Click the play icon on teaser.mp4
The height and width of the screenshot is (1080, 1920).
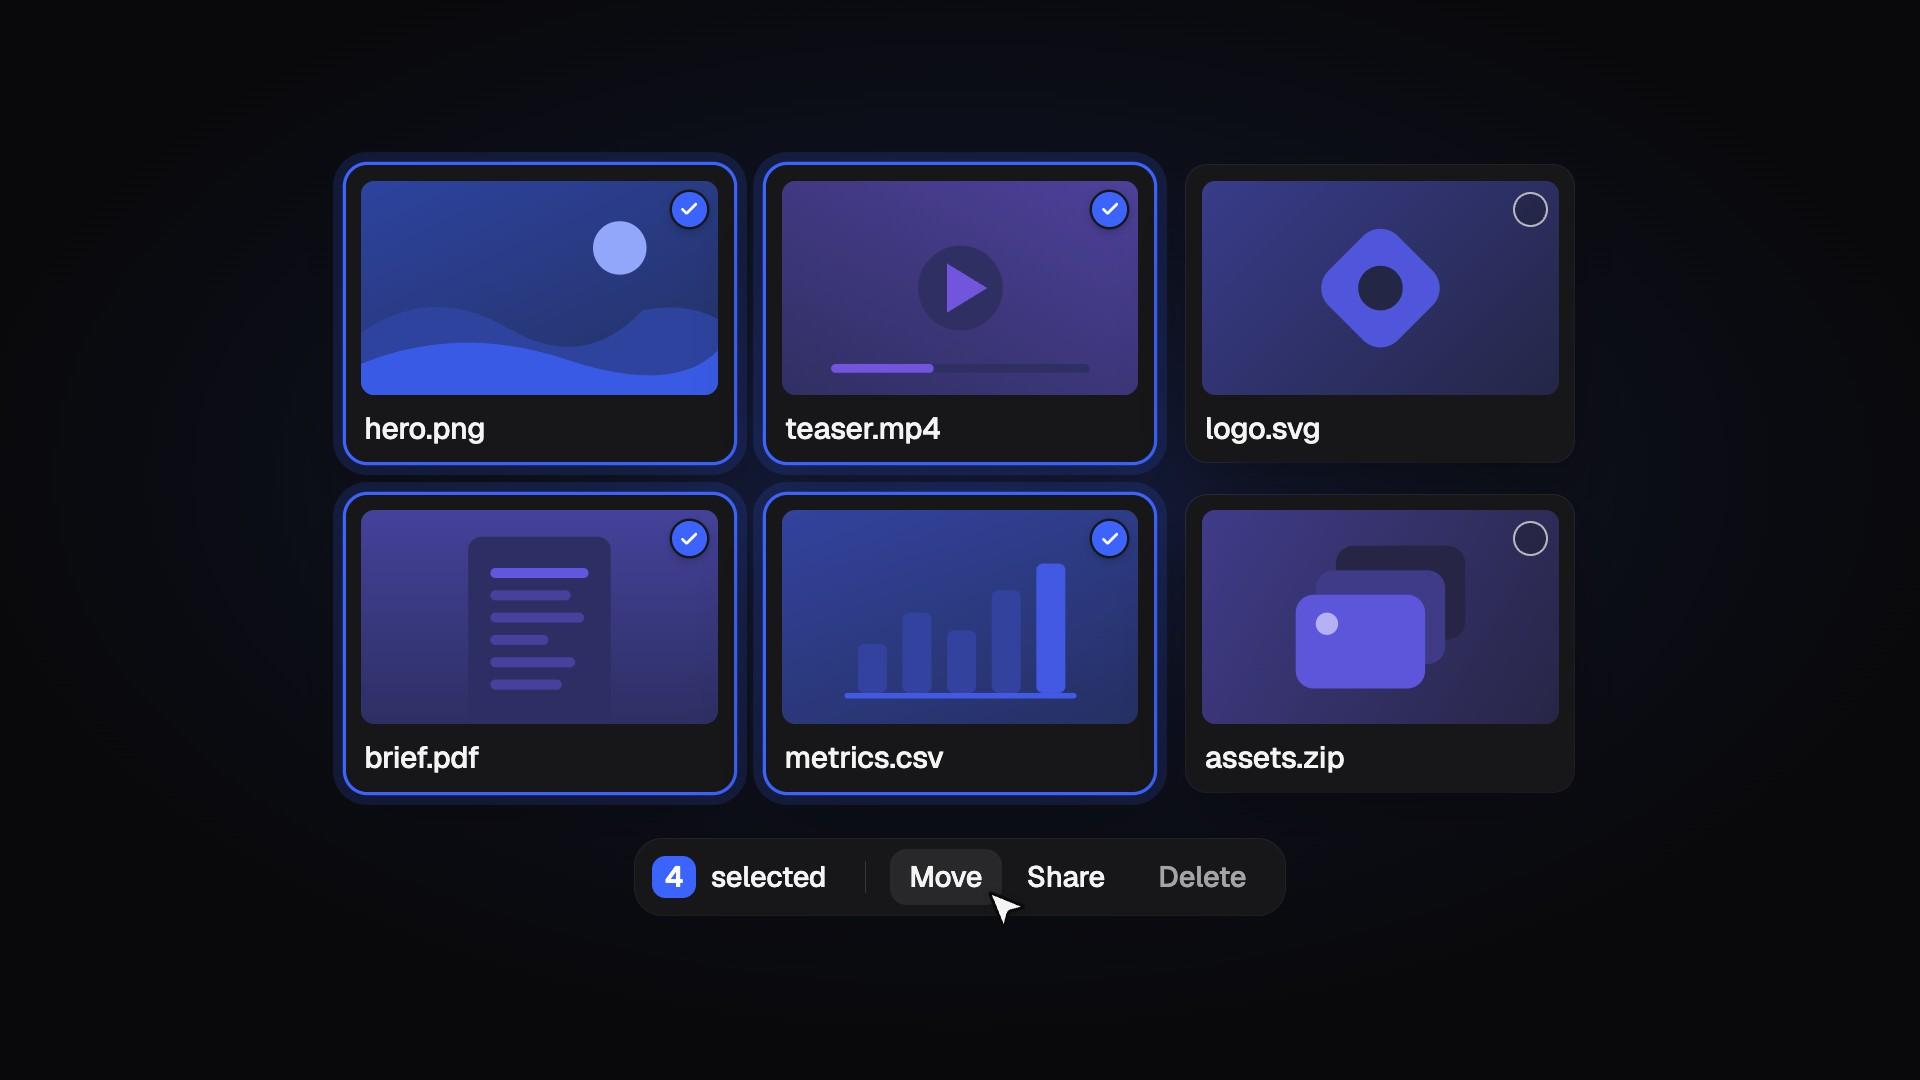tap(960, 288)
